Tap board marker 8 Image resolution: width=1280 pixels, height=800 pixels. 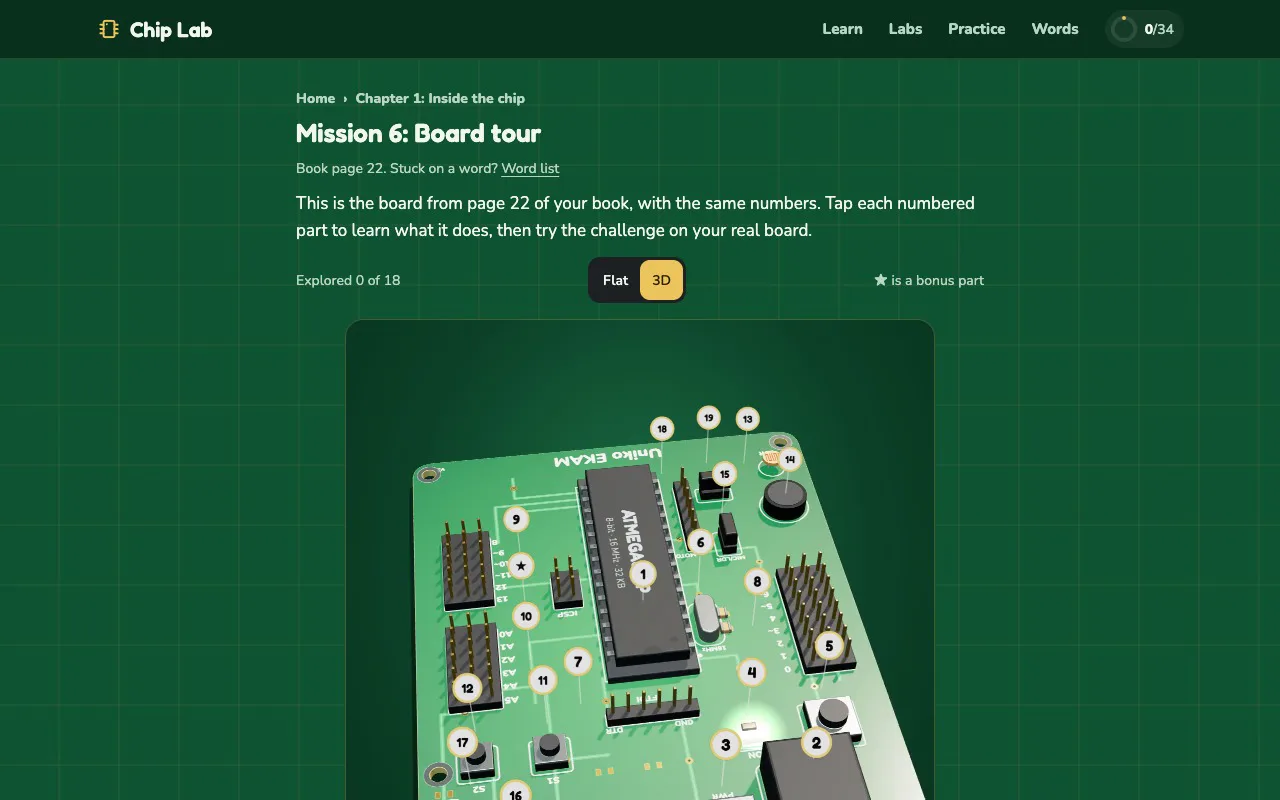(757, 581)
